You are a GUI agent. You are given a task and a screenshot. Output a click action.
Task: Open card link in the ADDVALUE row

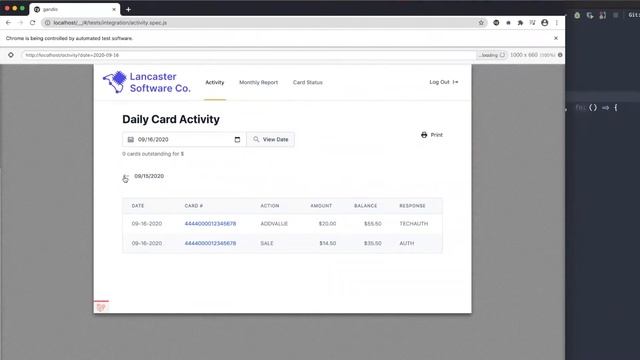pyautogui.click(x=210, y=224)
